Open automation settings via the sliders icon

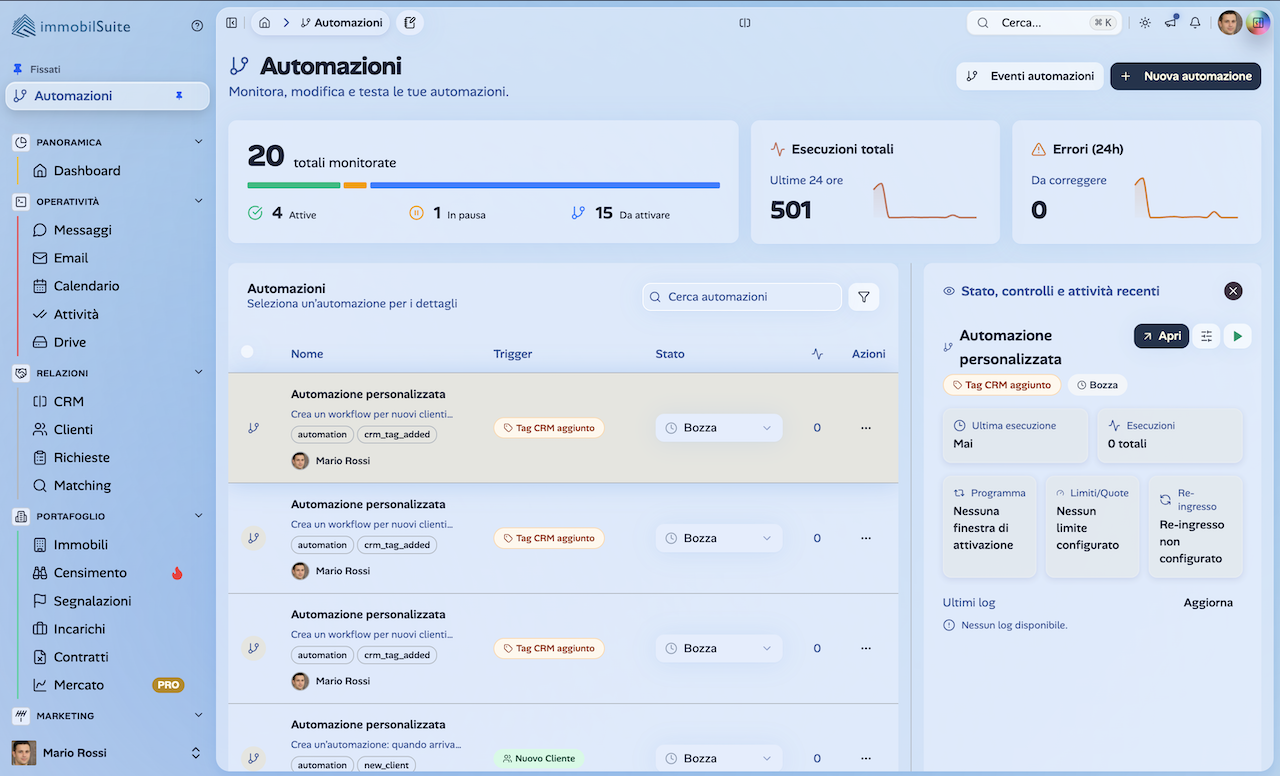coord(1205,336)
